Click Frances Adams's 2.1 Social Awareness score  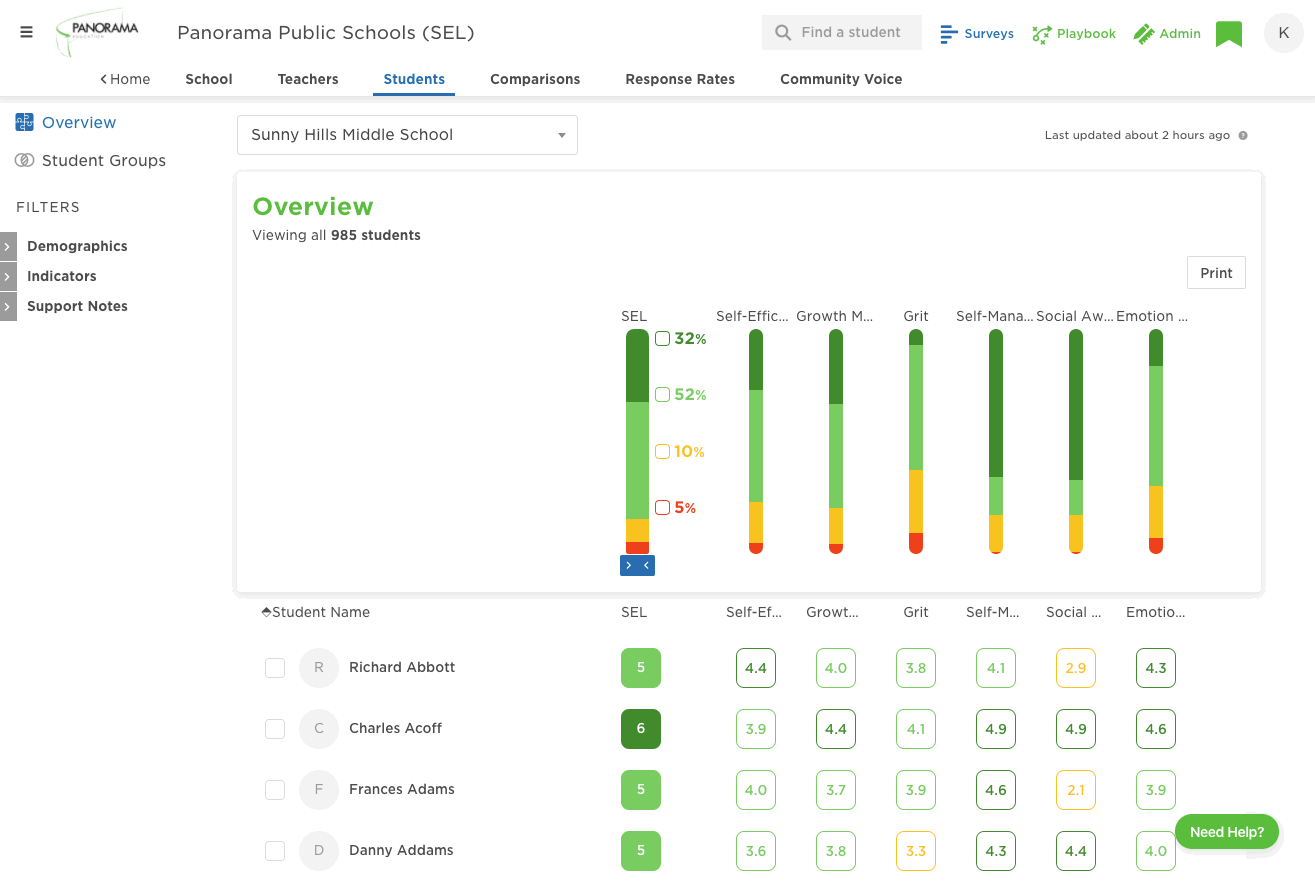(x=1076, y=790)
